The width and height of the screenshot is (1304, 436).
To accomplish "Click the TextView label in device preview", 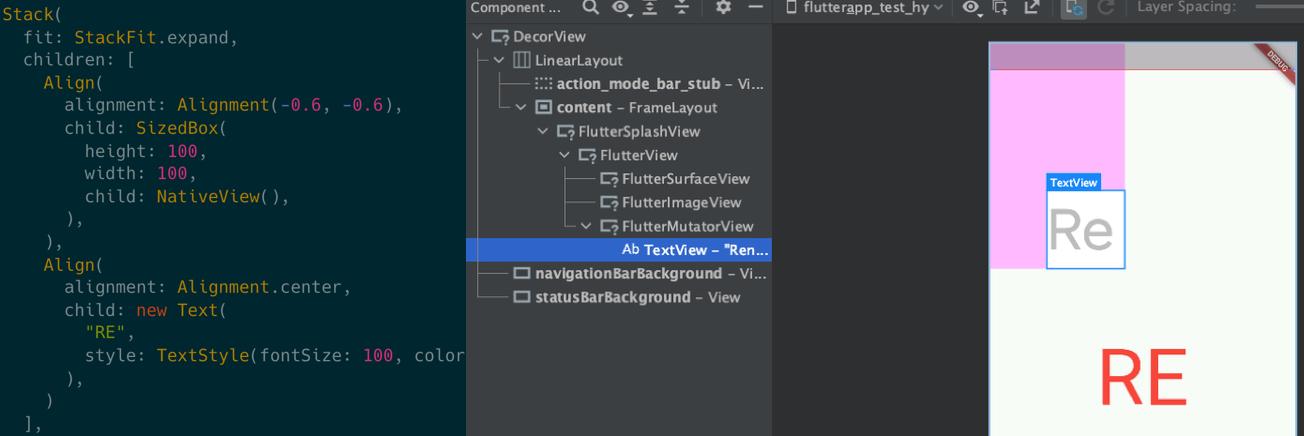I will pyautogui.click(x=1073, y=183).
